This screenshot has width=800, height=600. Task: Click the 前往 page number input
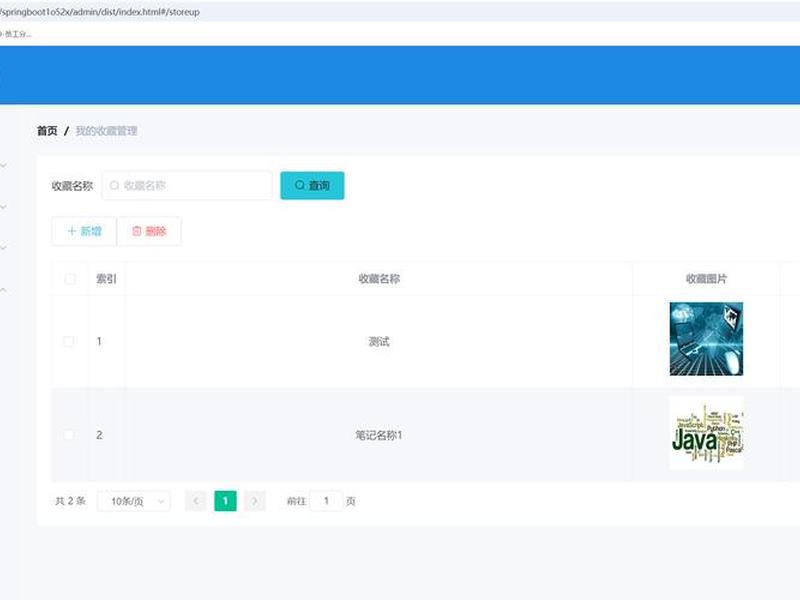click(x=326, y=501)
